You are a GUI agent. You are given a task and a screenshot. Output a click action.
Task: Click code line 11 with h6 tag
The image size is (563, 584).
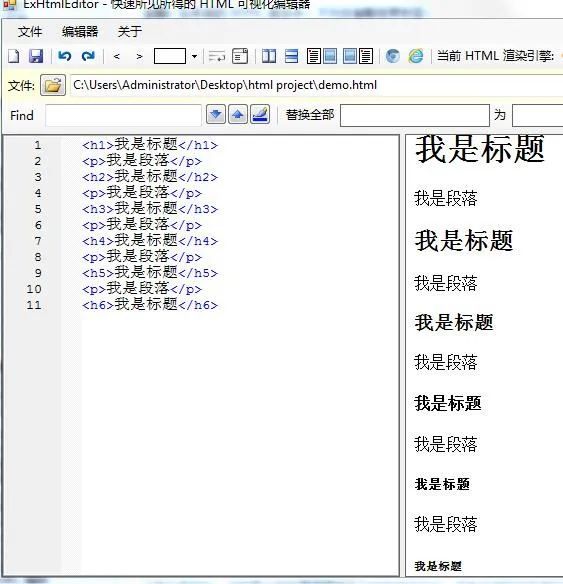(150, 305)
